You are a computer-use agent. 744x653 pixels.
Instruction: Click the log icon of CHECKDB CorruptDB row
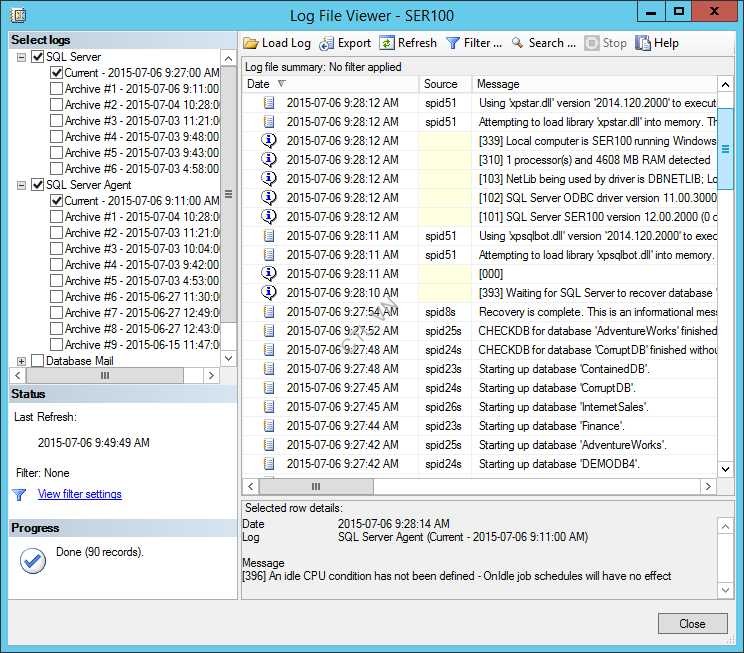(269, 349)
